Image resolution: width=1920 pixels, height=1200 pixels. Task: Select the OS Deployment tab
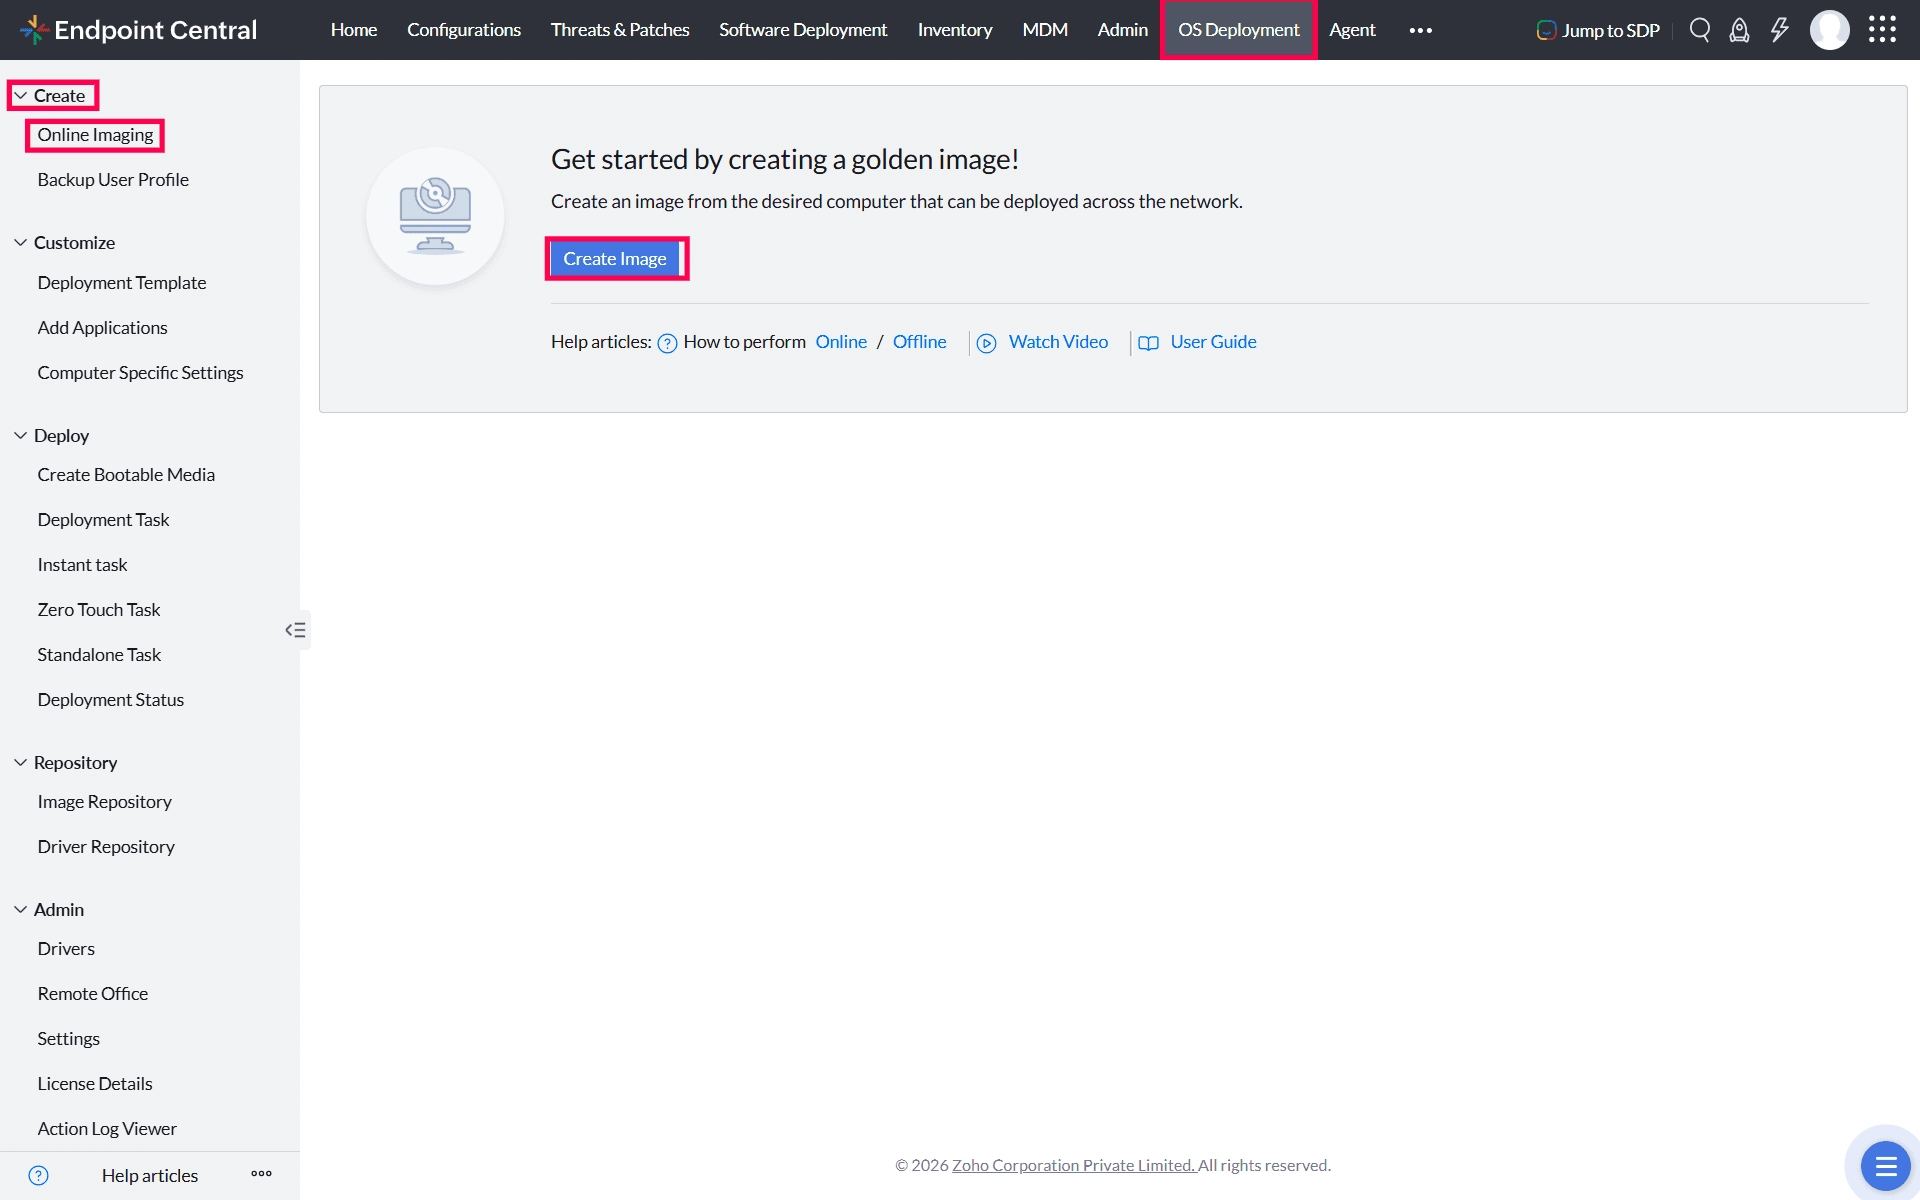click(x=1238, y=30)
